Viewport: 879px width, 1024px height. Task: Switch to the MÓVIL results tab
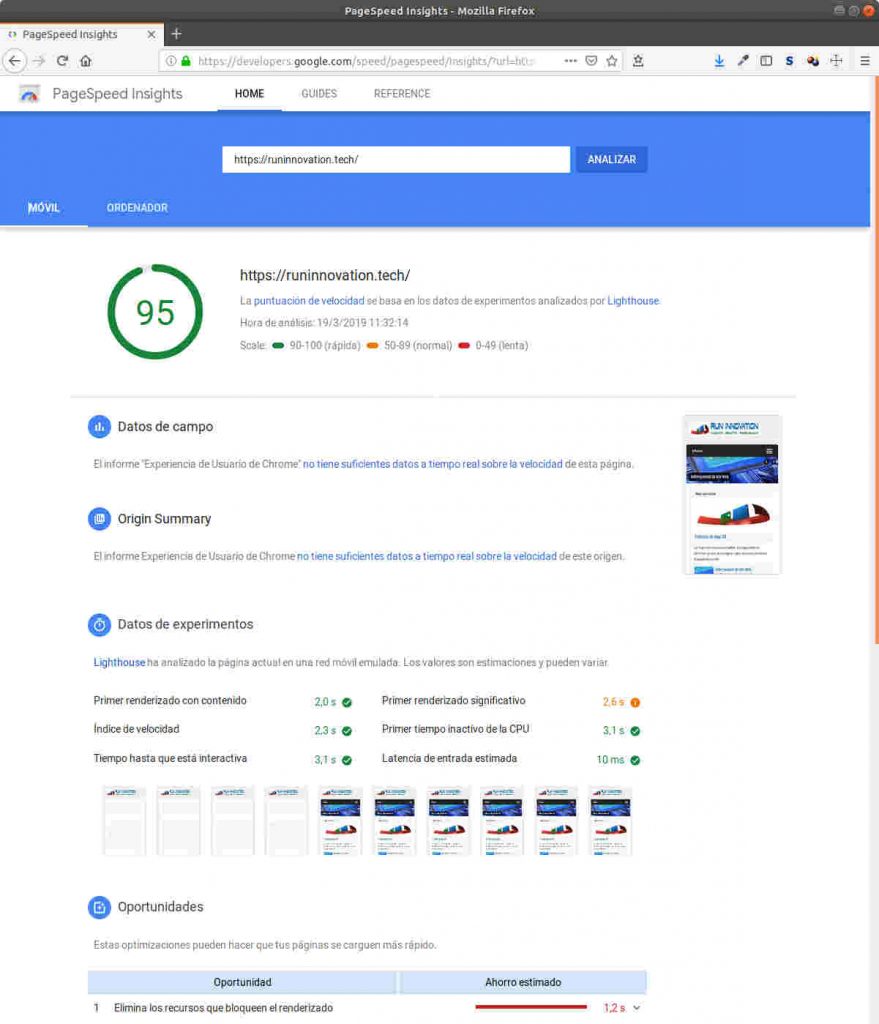[x=44, y=208]
